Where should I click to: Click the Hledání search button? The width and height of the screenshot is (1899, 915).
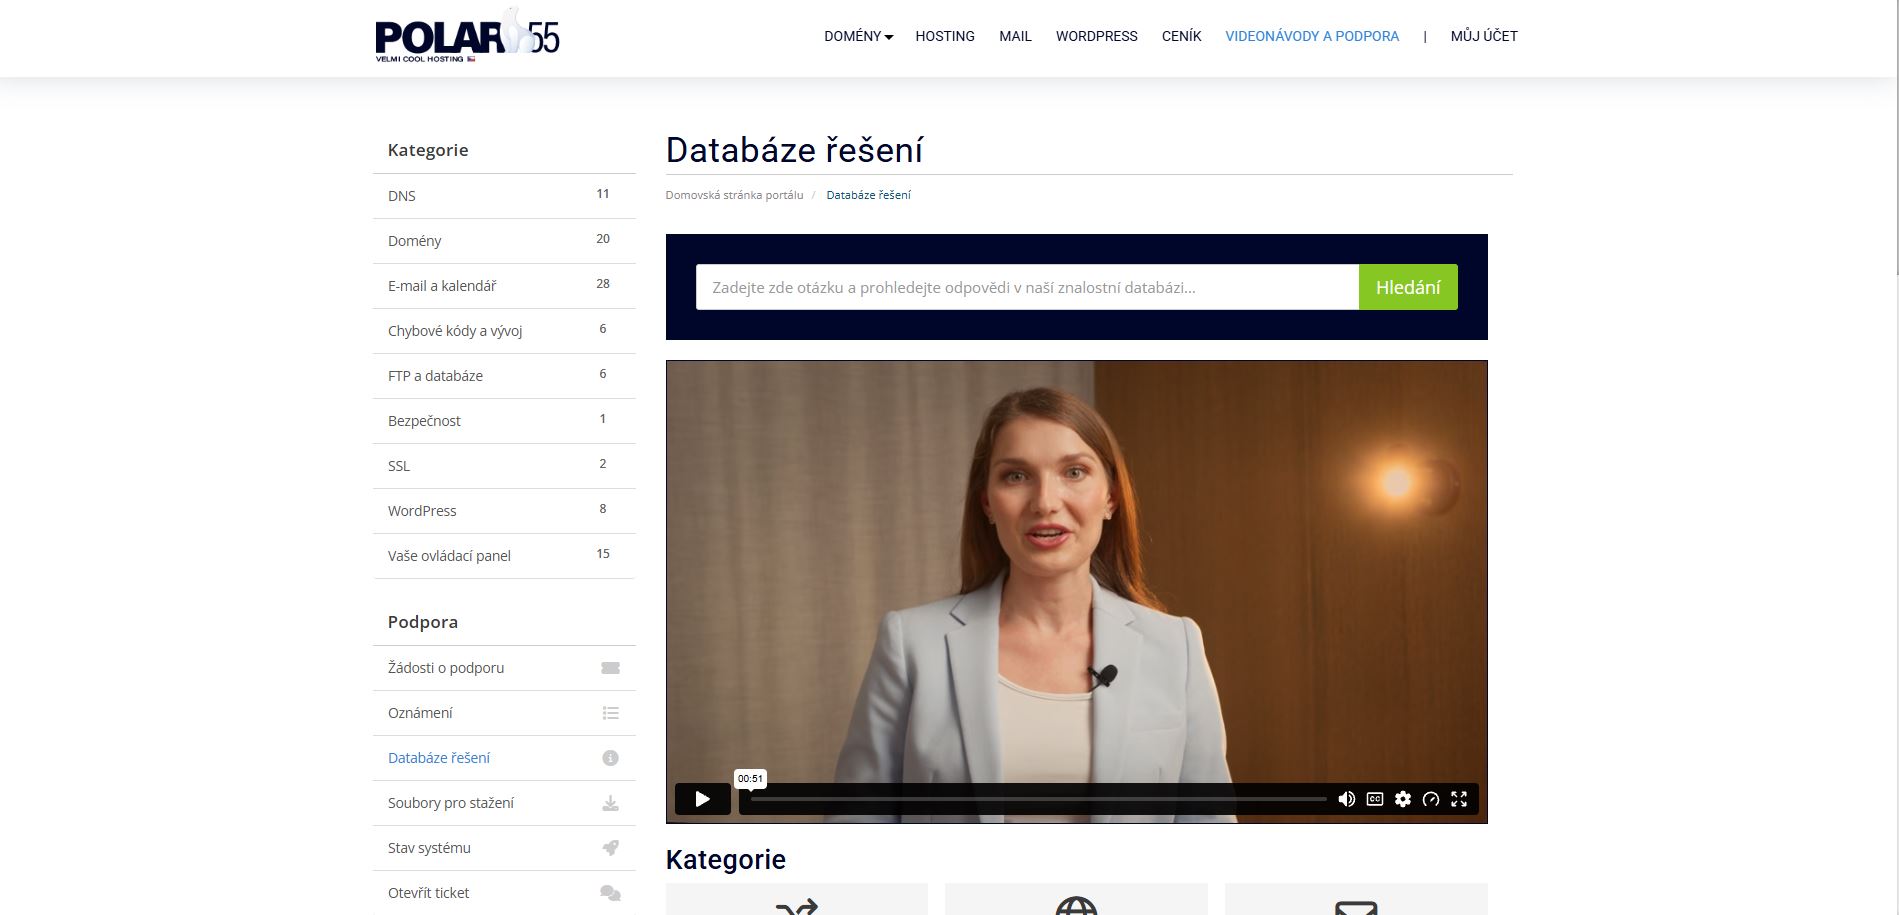coord(1408,287)
